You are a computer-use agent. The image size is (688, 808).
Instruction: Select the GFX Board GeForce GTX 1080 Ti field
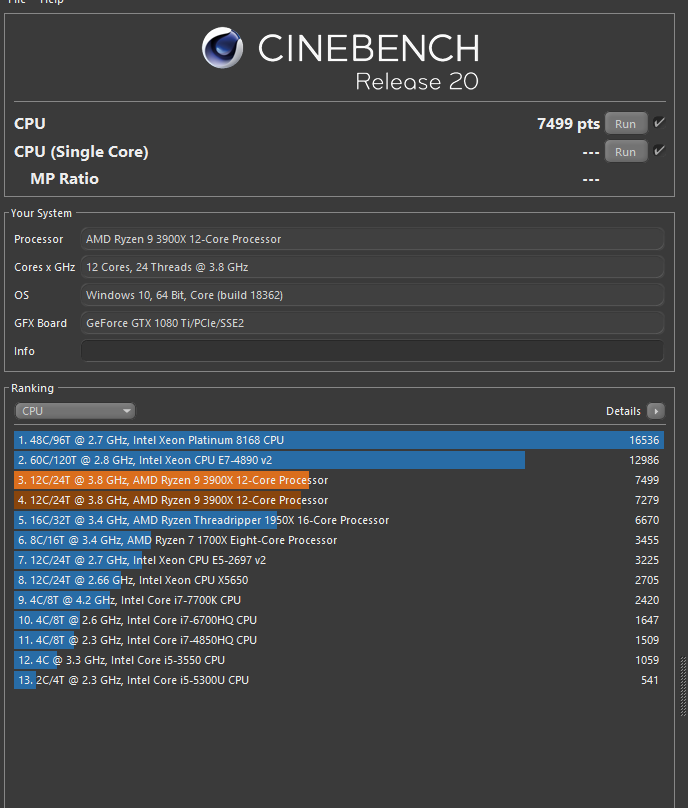372,323
